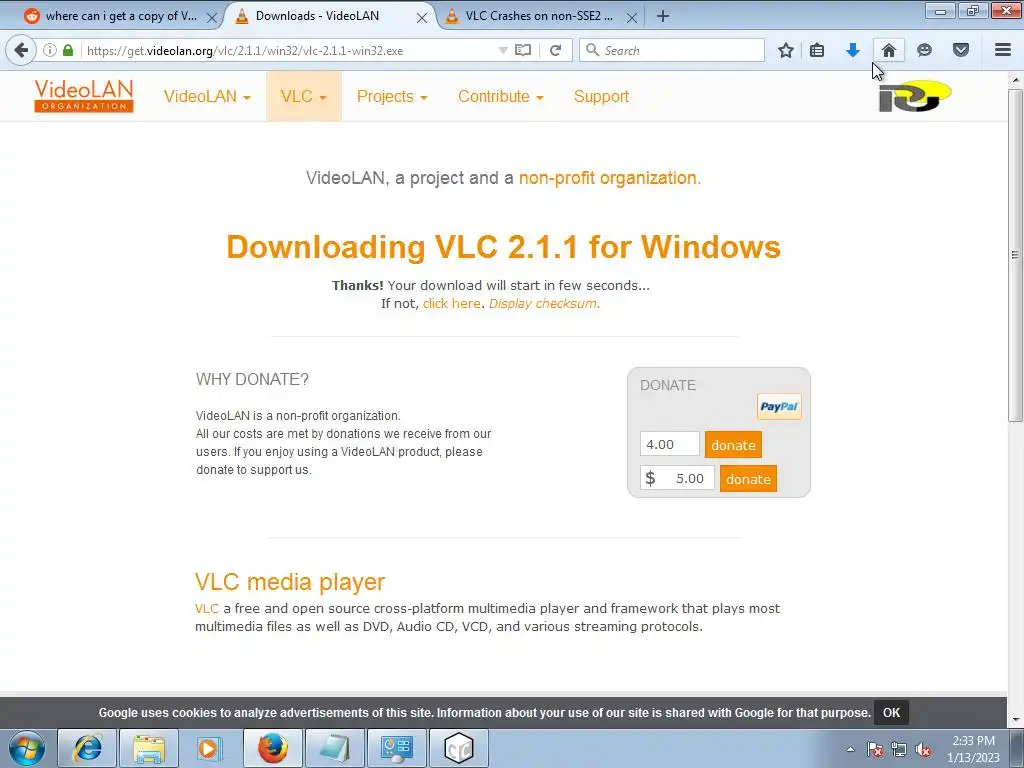Switch to Firefox taskbar button
1024x768 pixels.
pos(273,748)
